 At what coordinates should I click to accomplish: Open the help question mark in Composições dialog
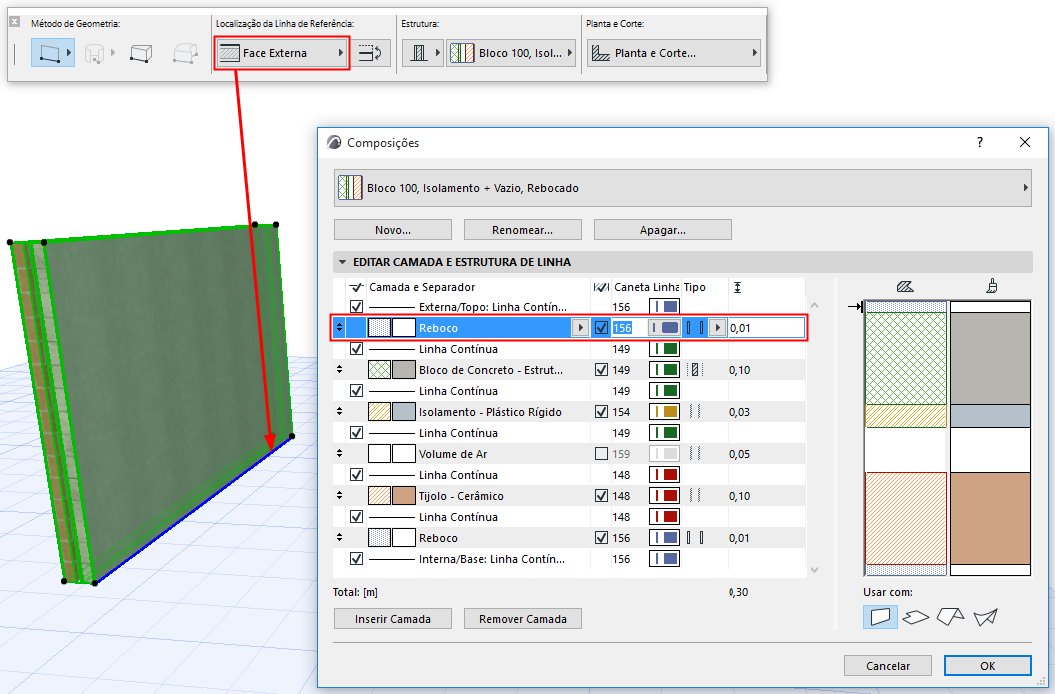click(x=980, y=142)
